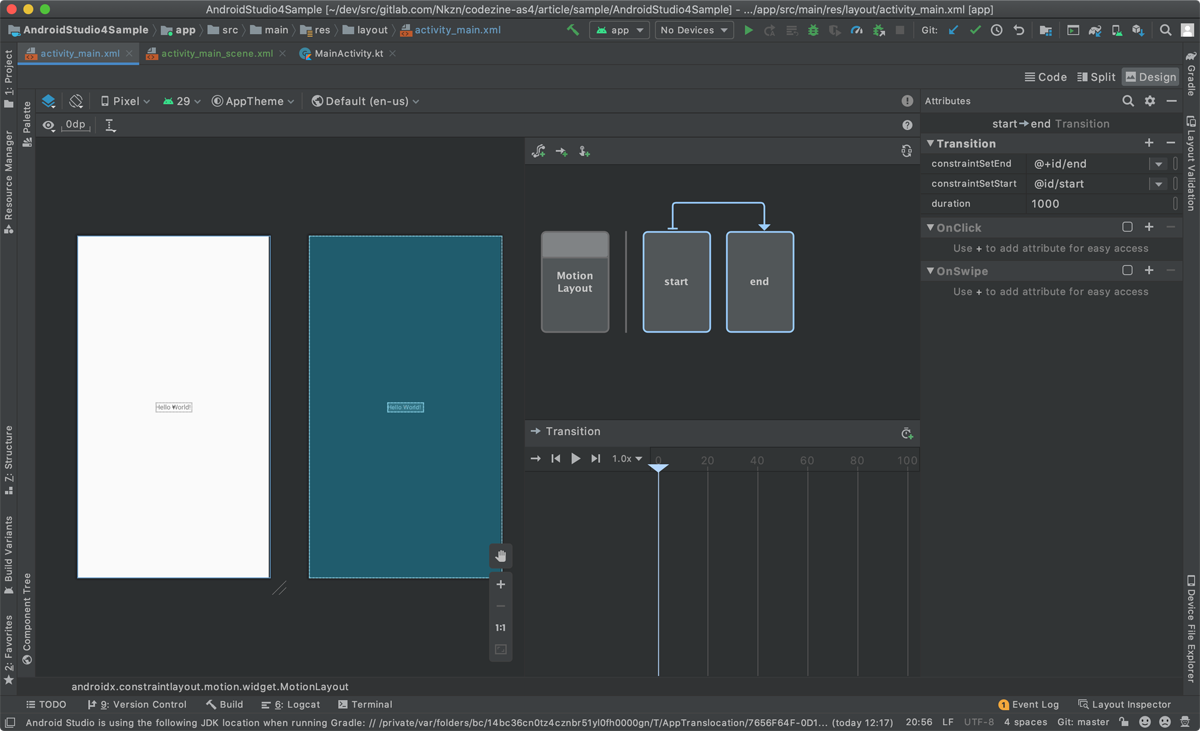
Task: Open the Version Control tool window
Action: [x=136, y=704]
